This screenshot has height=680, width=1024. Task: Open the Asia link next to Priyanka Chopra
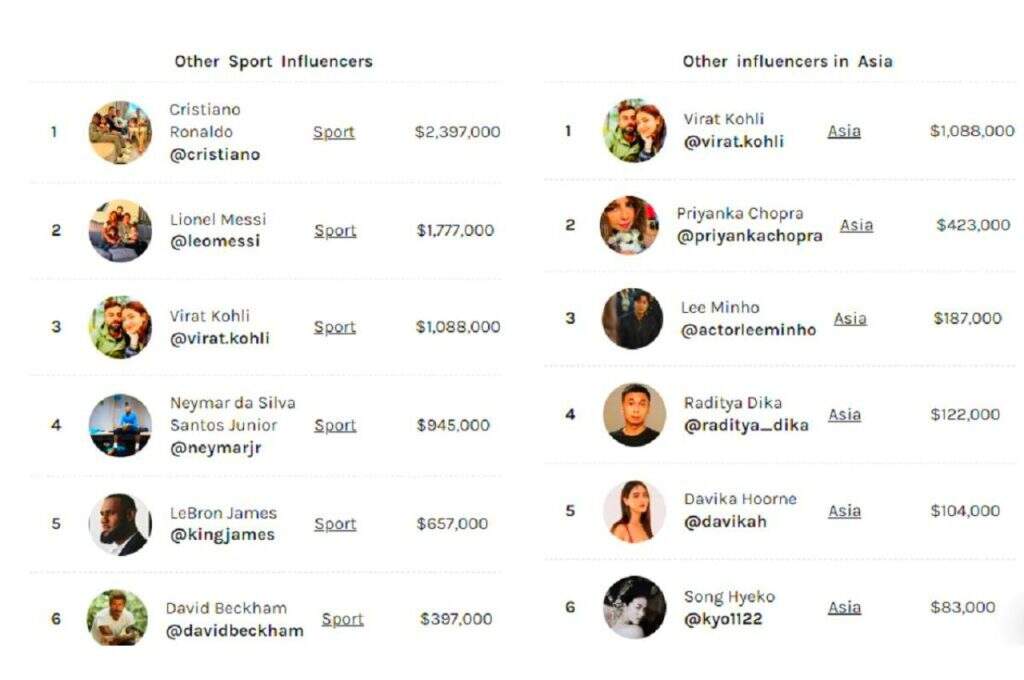pyautogui.click(x=856, y=225)
